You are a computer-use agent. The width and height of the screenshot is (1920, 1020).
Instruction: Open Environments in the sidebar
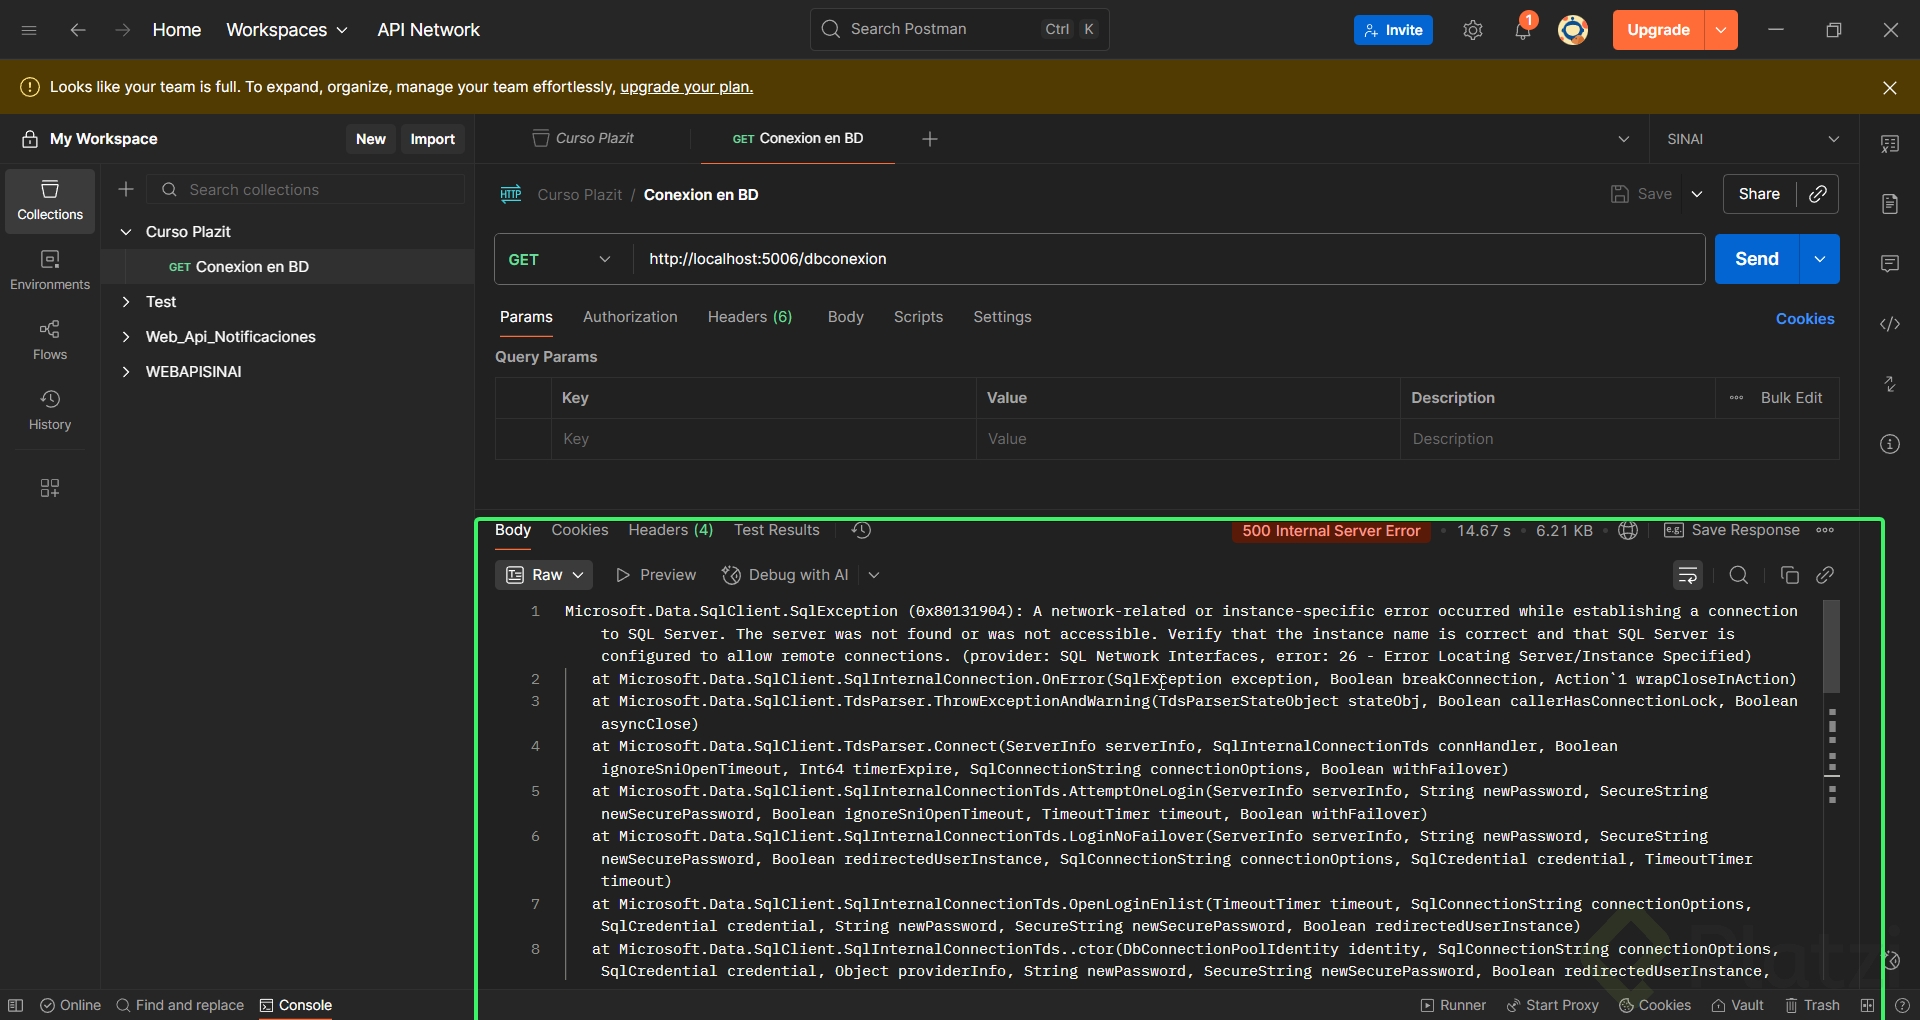(x=50, y=271)
